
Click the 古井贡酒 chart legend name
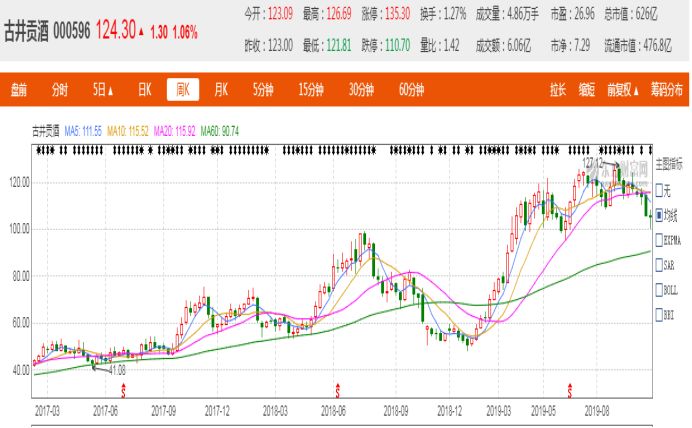[x=46, y=131]
